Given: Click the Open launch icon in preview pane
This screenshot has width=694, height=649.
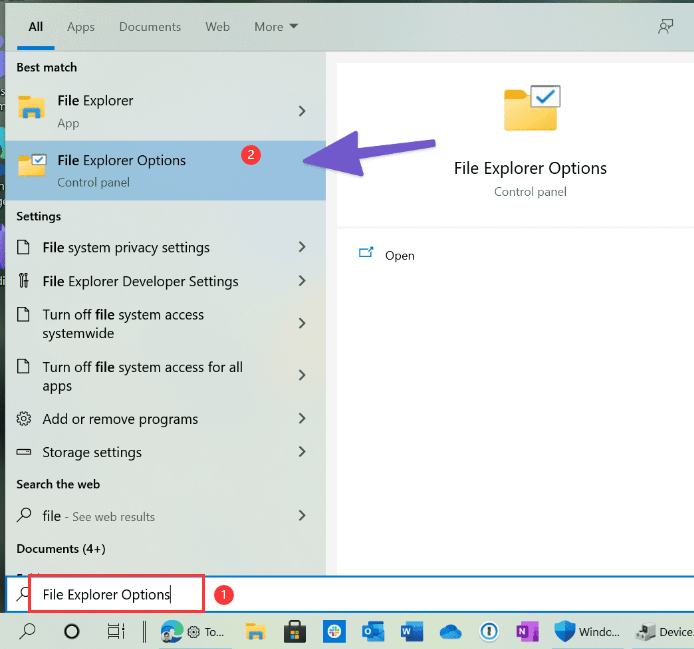Looking at the screenshot, I should [x=366, y=253].
